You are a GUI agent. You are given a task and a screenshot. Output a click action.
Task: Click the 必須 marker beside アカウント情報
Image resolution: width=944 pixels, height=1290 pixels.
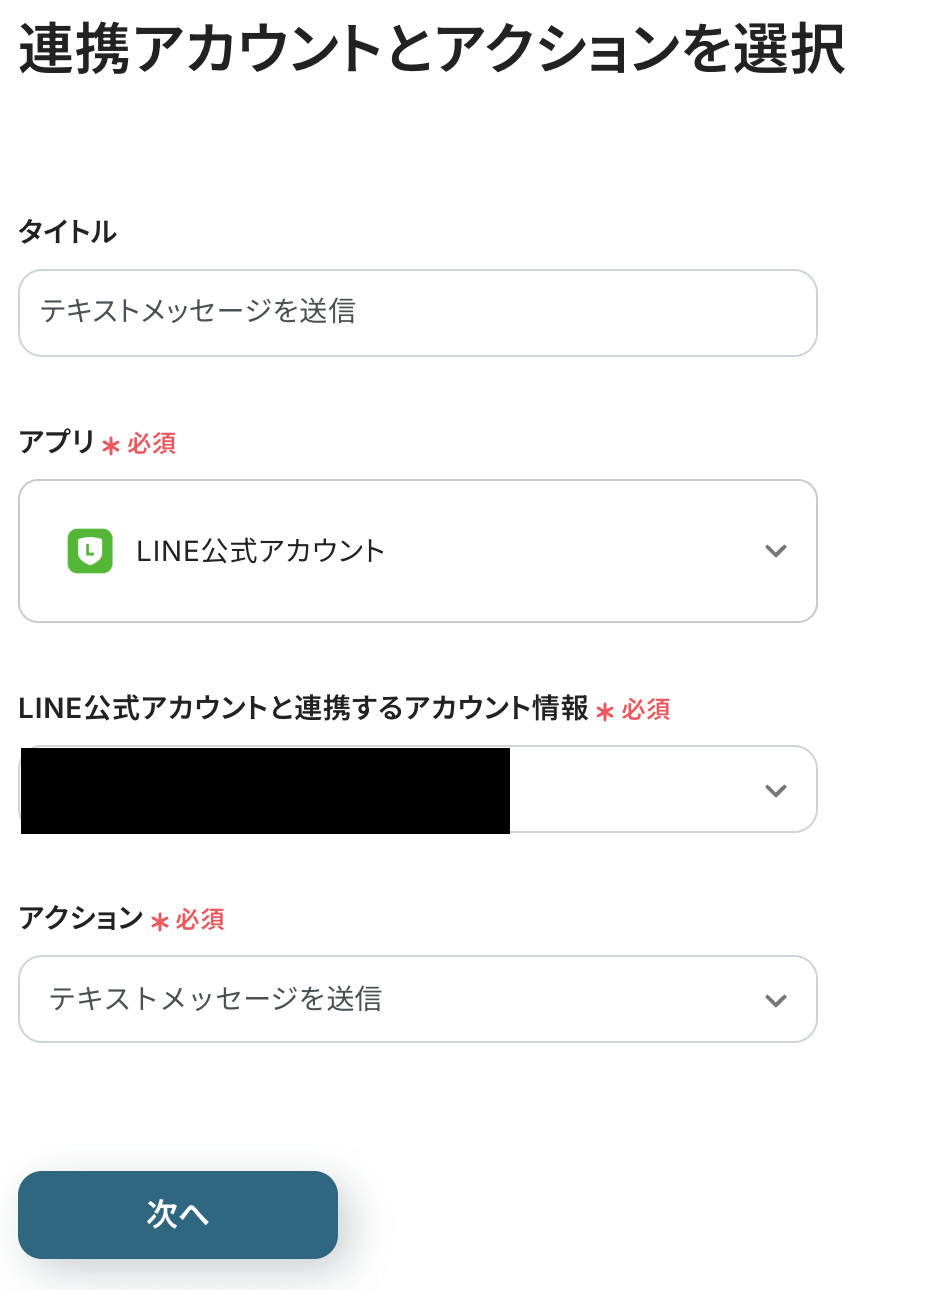pyautogui.click(x=646, y=709)
